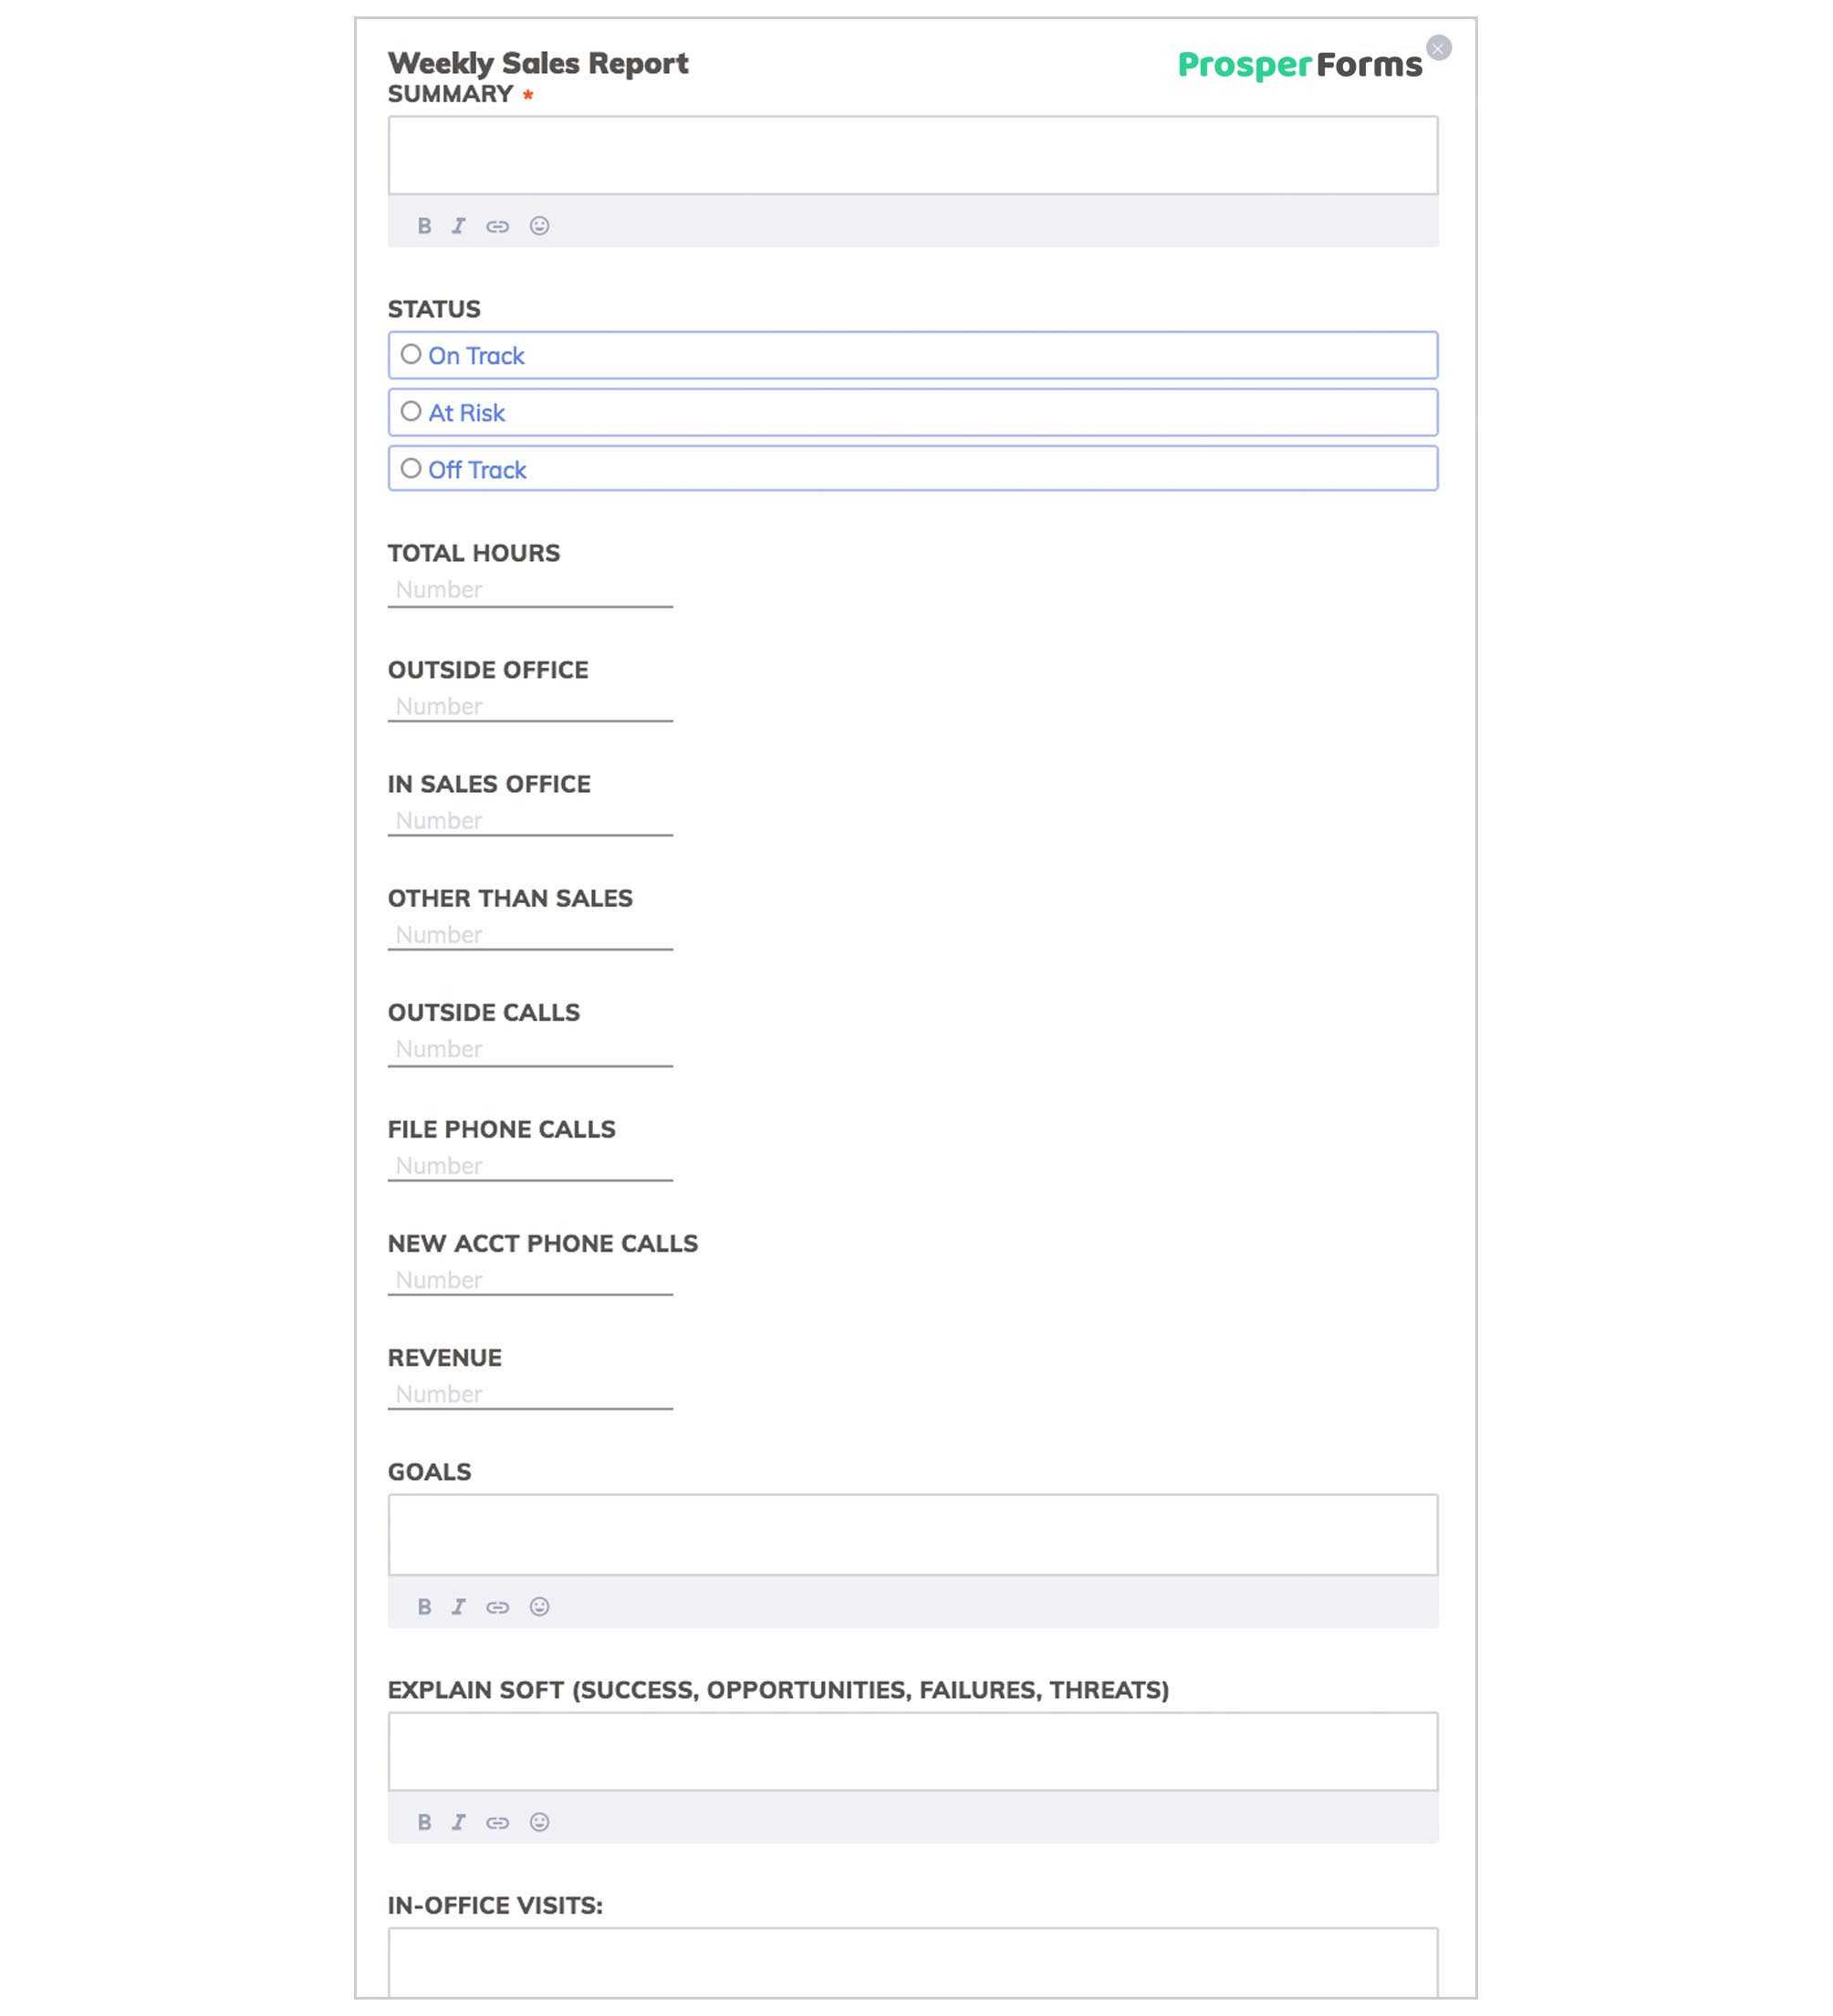The width and height of the screenshot is (1833, 2016).
Task: Click the Italic icon in GOALS toolbar
Action: point(460,1606)
